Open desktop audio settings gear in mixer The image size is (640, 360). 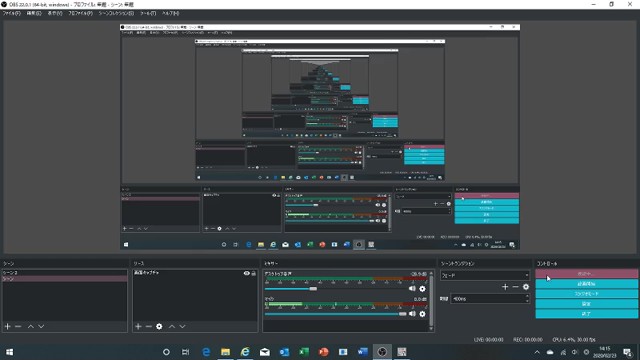[x=422, y=289]
